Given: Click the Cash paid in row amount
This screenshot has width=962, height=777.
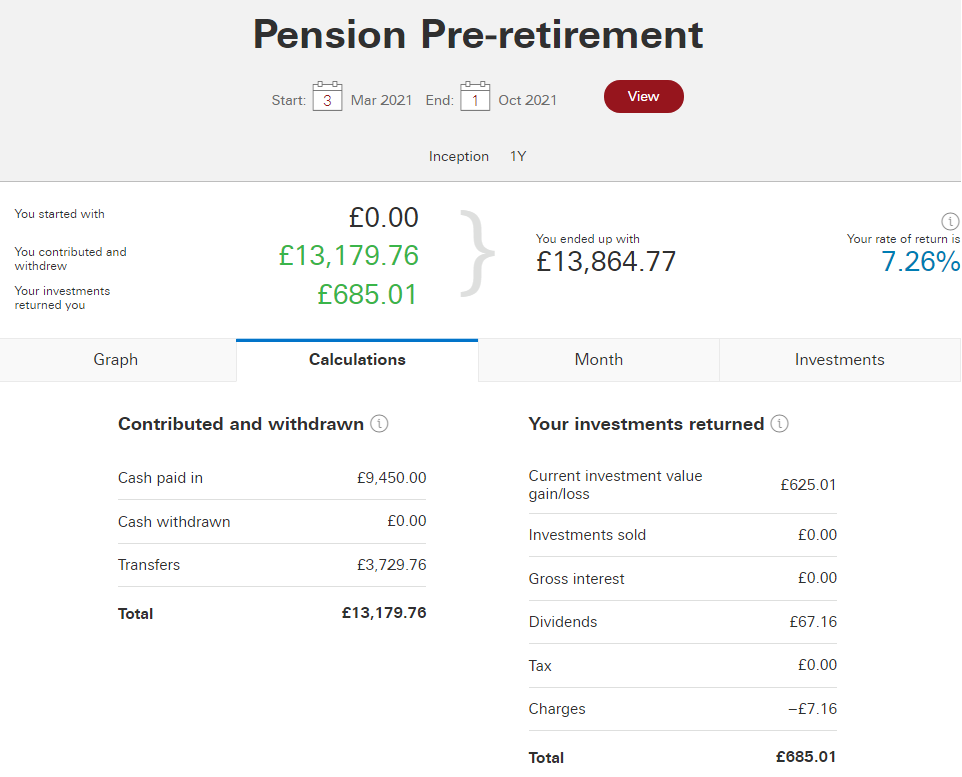Looking at the screenshot, I should tap(391, 478).
